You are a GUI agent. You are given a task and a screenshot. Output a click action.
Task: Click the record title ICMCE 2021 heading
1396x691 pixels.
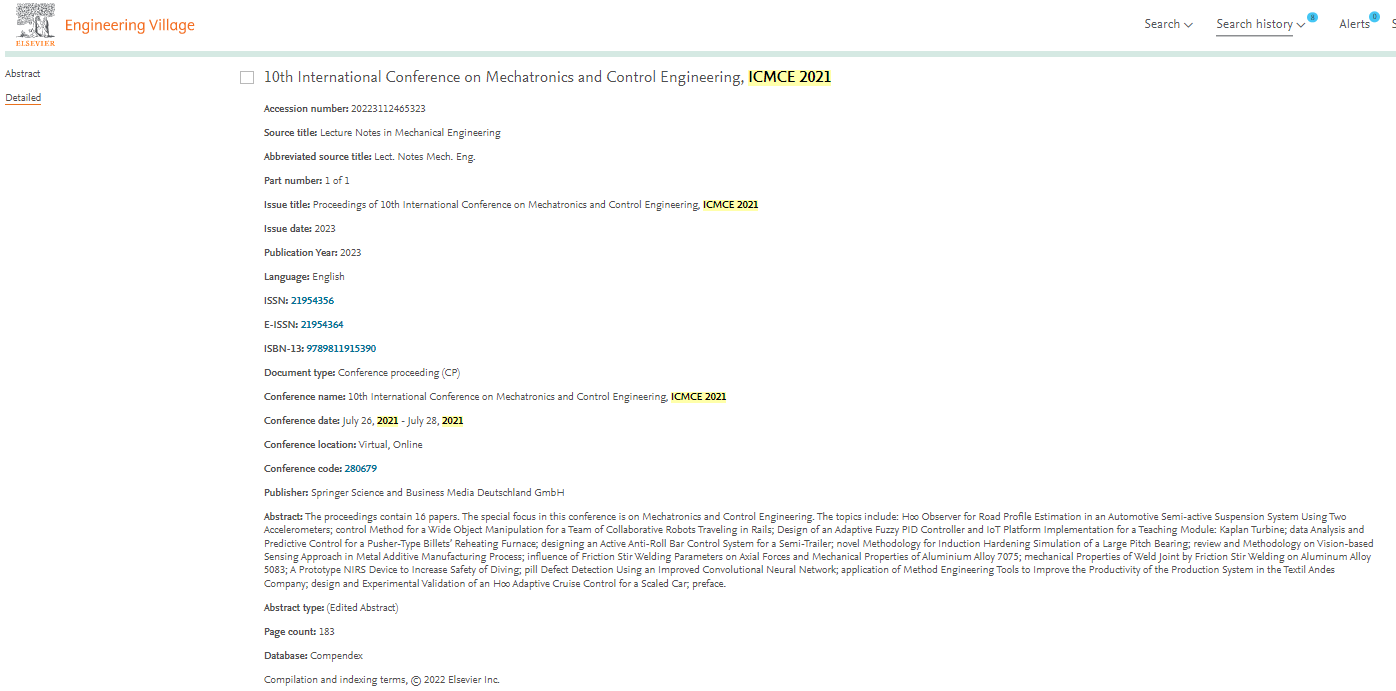point(547,77)
